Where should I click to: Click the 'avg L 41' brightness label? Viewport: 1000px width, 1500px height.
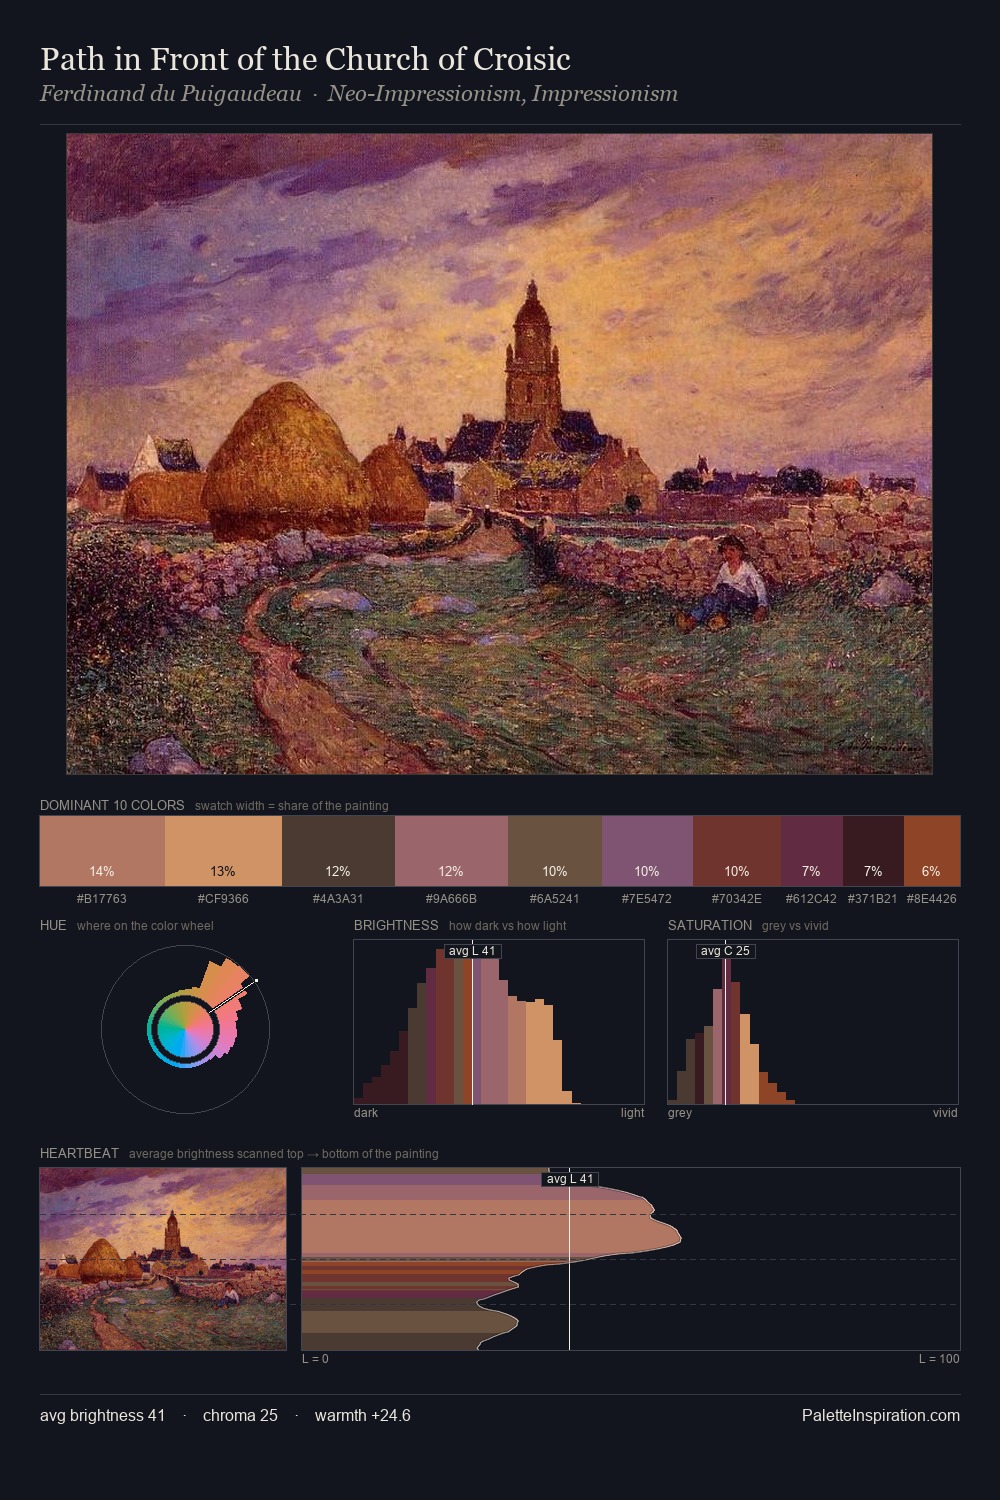(x=472, y=951)
